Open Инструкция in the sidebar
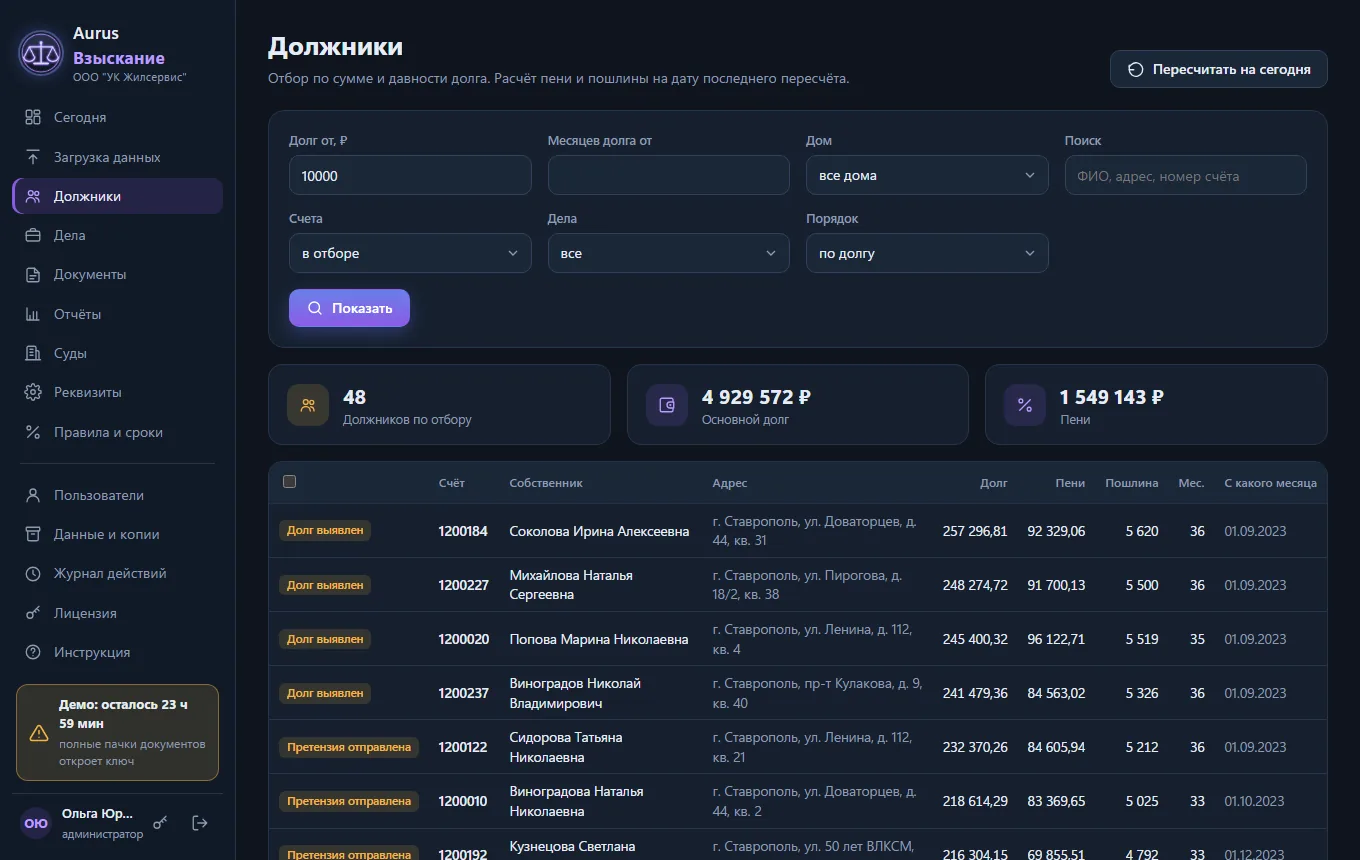The height and width of the screenshot is (860, 1360). point(118,652)
